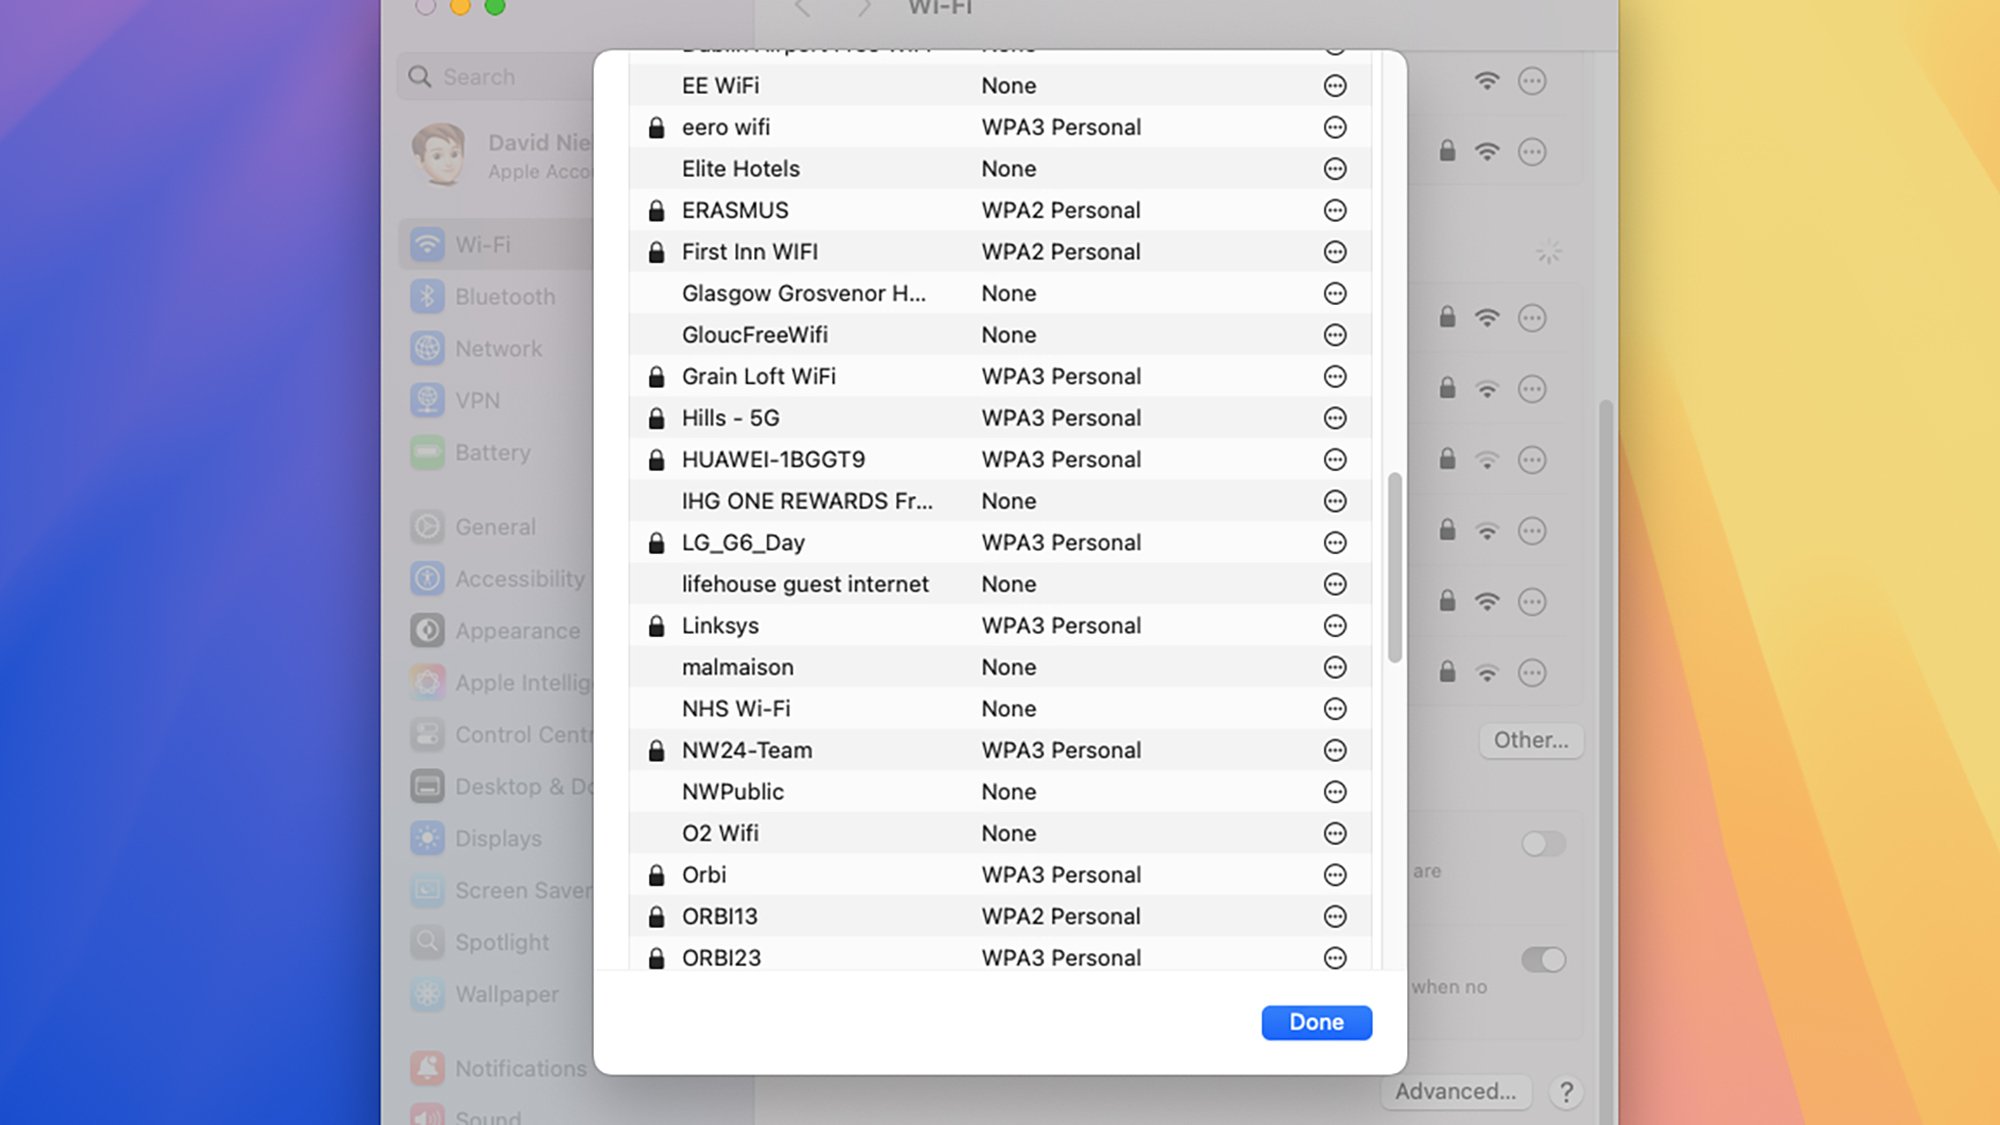Select the malmaison network row
This screenshot has width=2000, height=1125.
click(999, 667)
